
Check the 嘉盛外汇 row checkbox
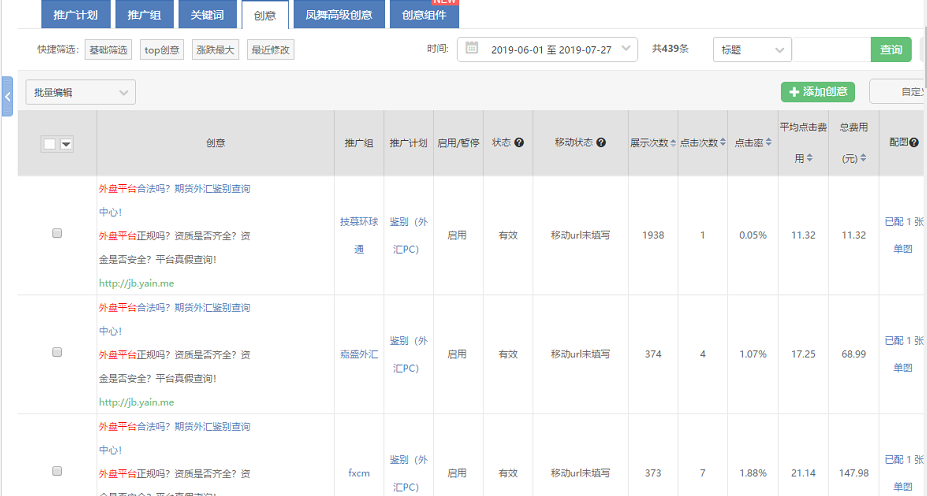pos(57,352)
